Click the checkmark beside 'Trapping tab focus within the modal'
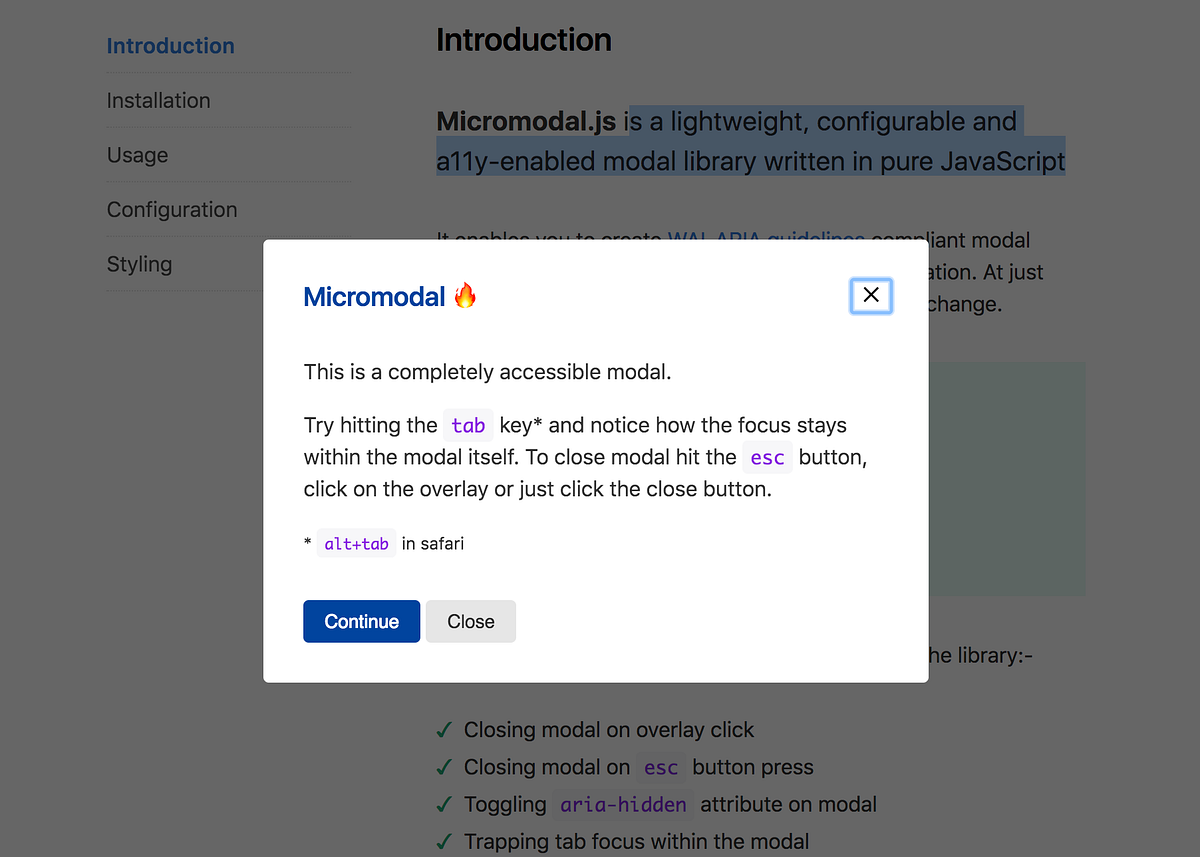 pos(444,841)
